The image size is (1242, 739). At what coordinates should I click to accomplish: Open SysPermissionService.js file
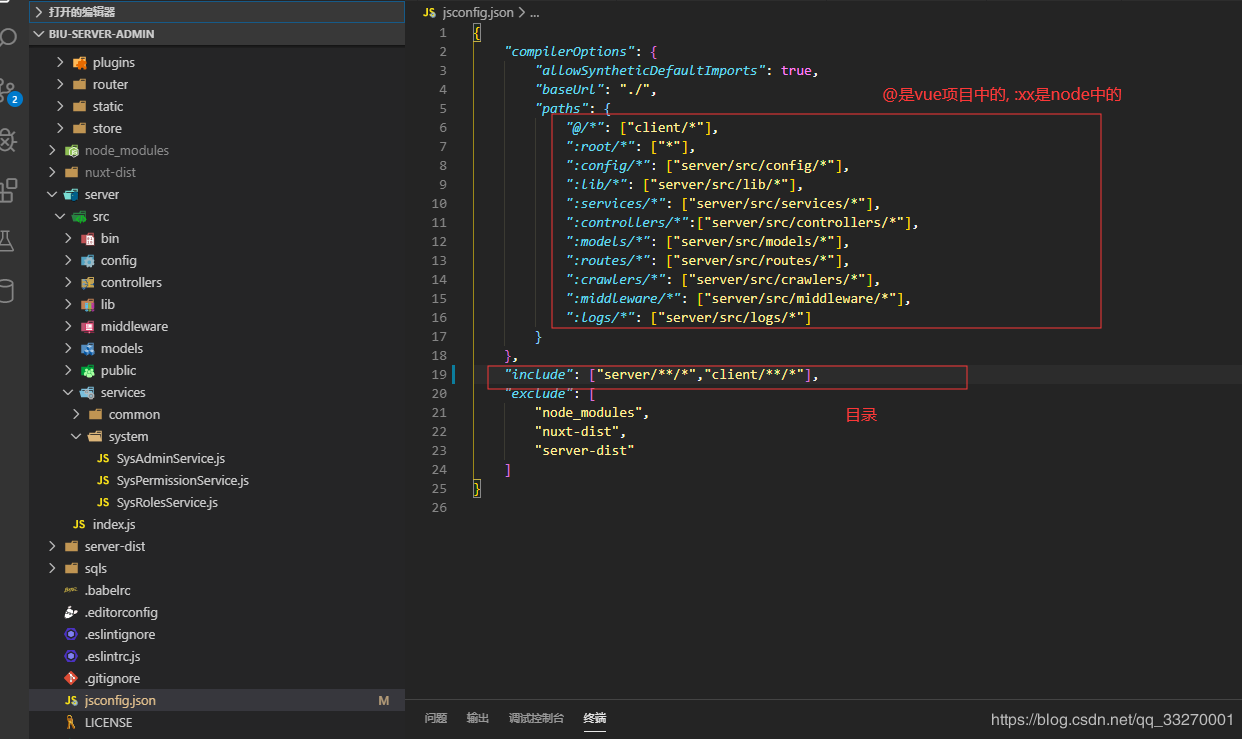[182, 480]
